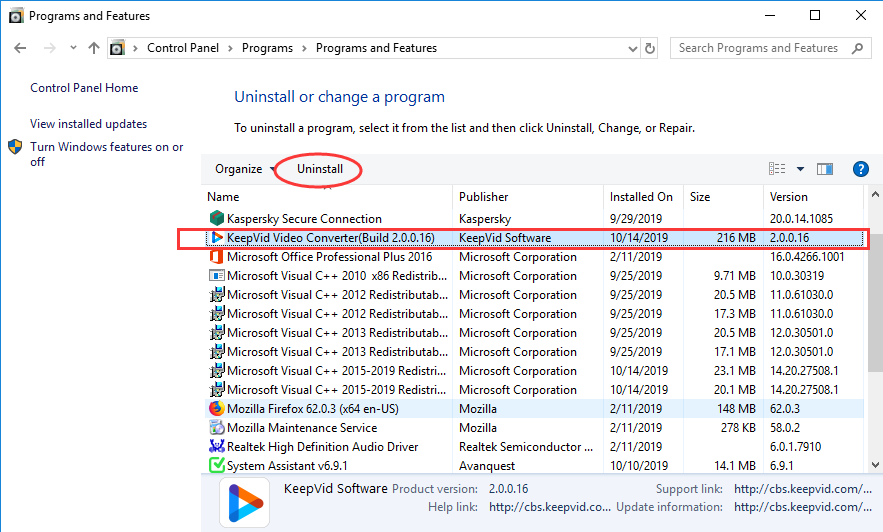Select Visual C++ 2012 row sized 17.3 MB
883x532 pixels.
click(x=533, y=314)
